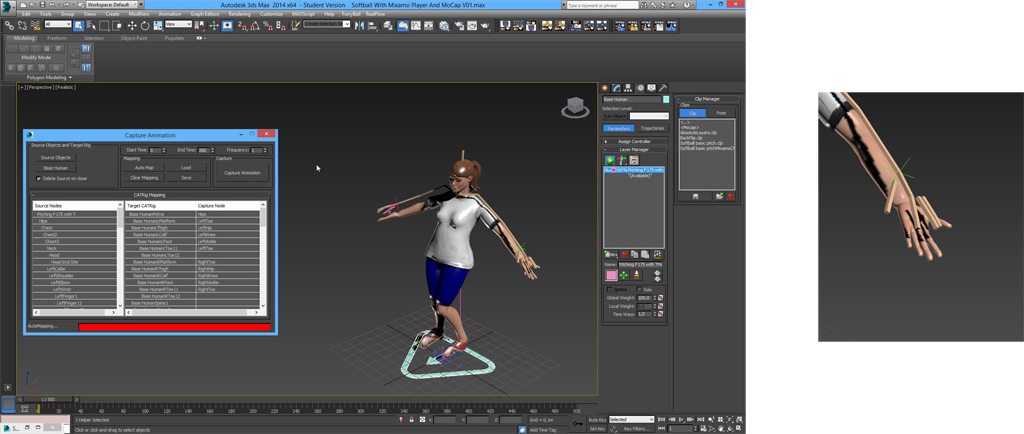Click the Render teapot icon
The height and width of the screenshot is (434, 1024).
click(x=485, y=25)
